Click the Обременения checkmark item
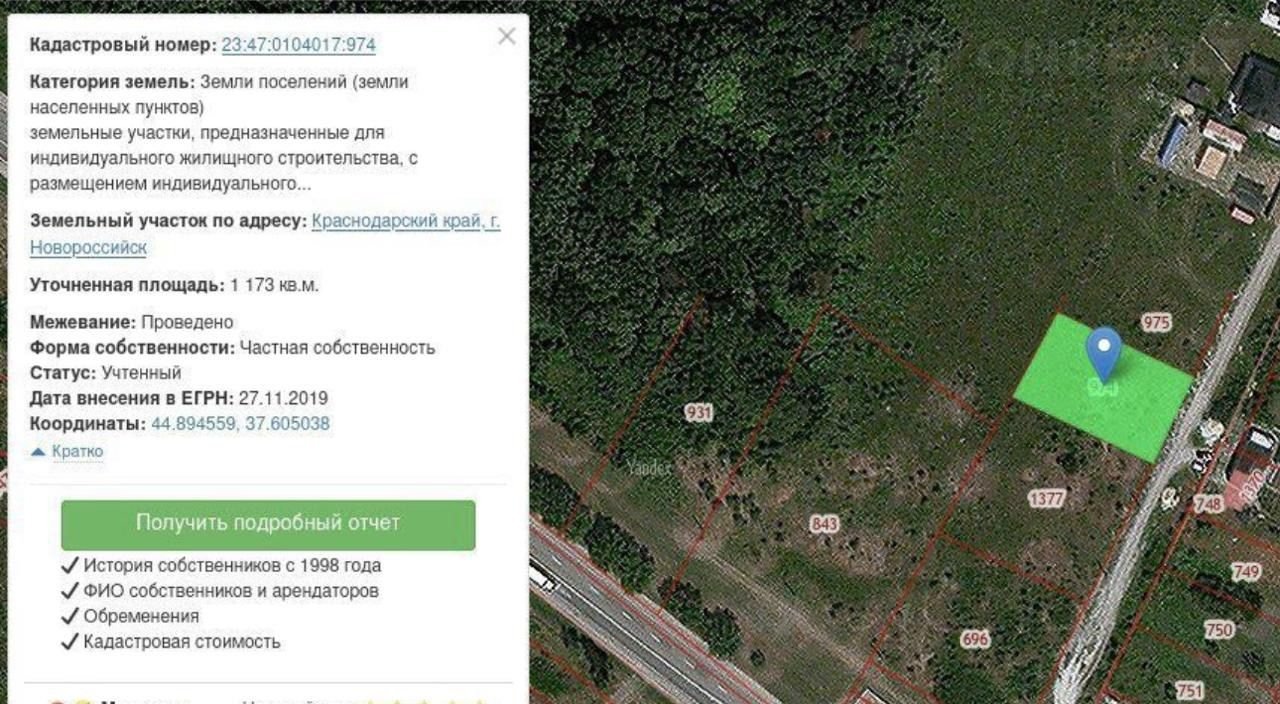 click(x=130, y=616)
